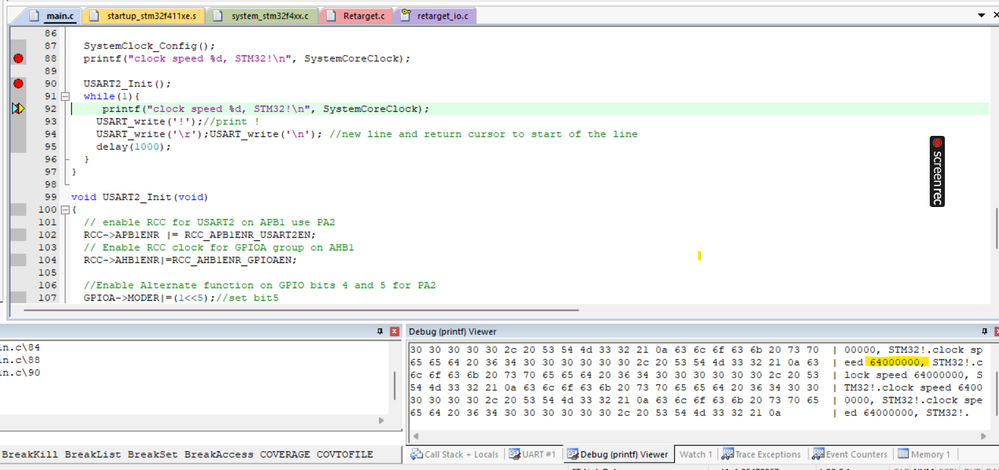
Task: Open Watch 1 tab
Action: pyautogui.click(x=696, y=454)
